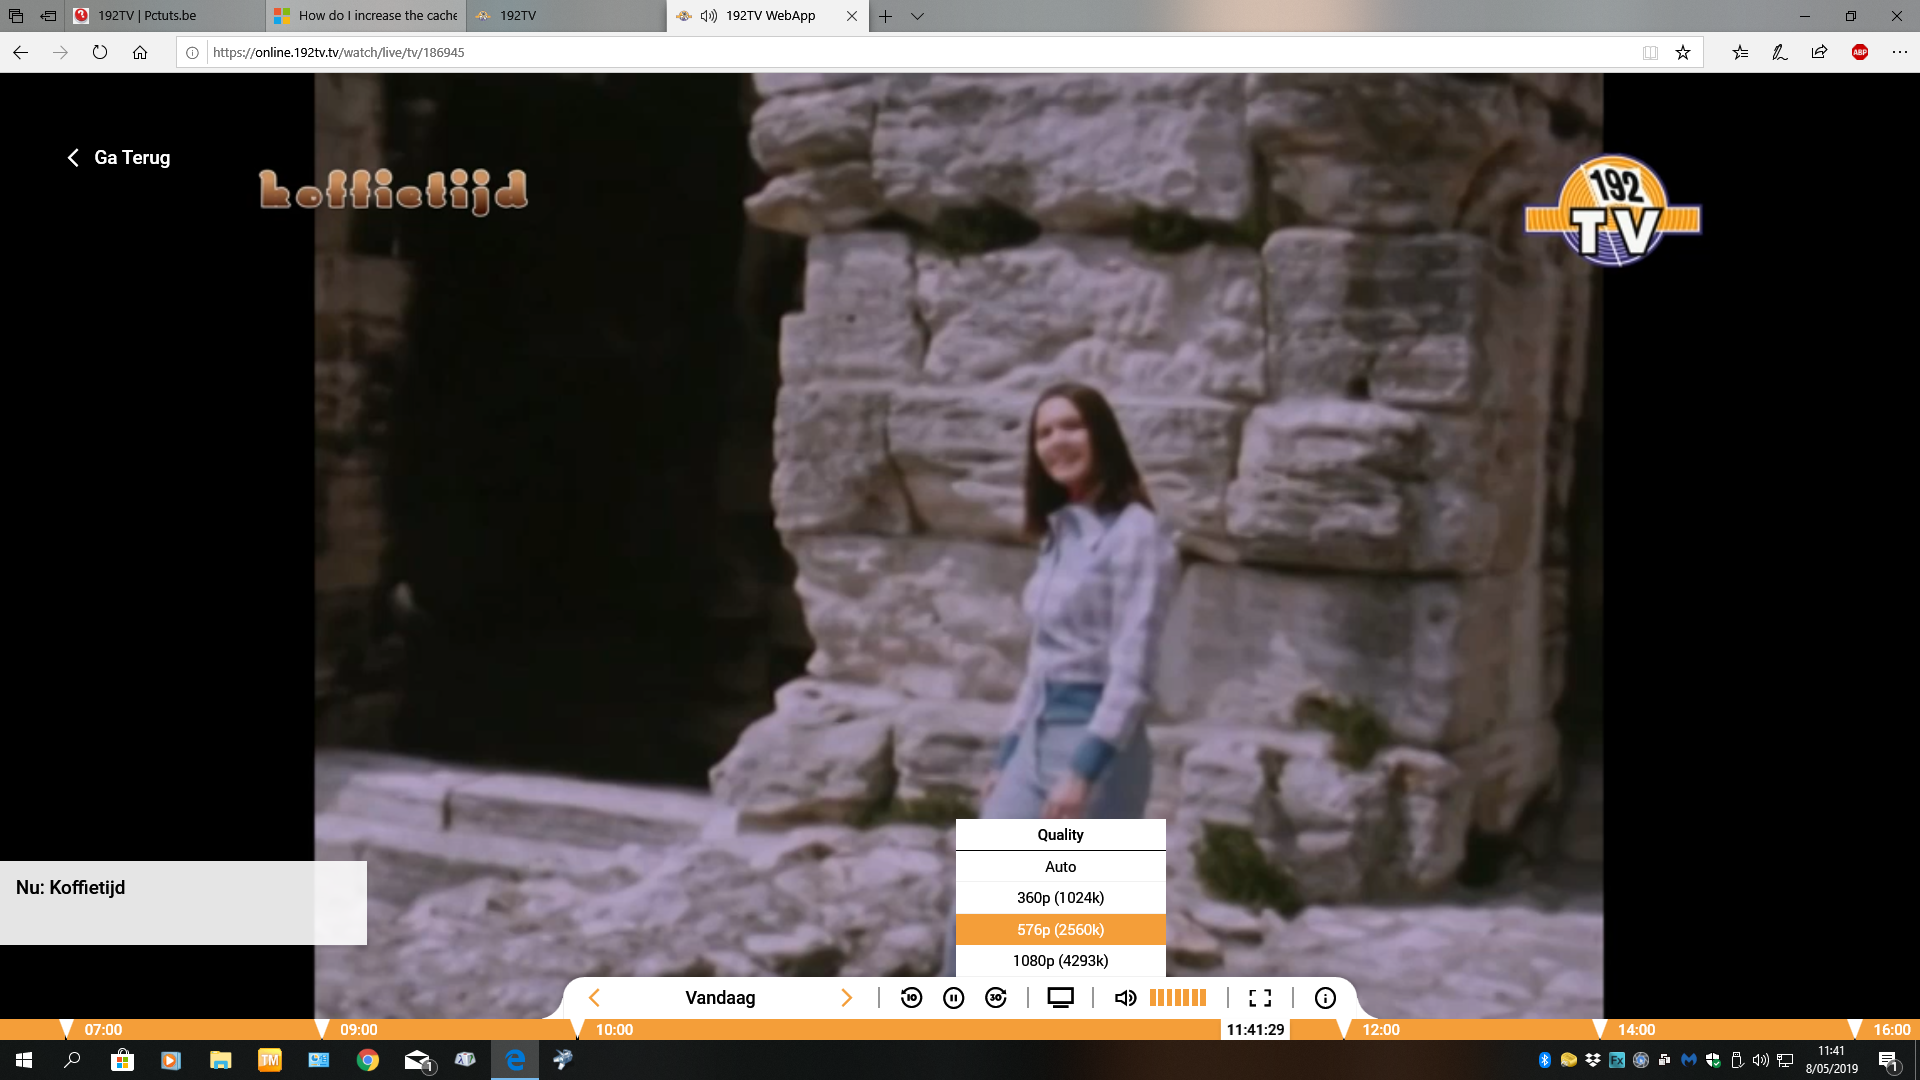Open the new tab dropdown chevron
The height and width of the screenshot is (1080, 1920).
pos(917,16)
